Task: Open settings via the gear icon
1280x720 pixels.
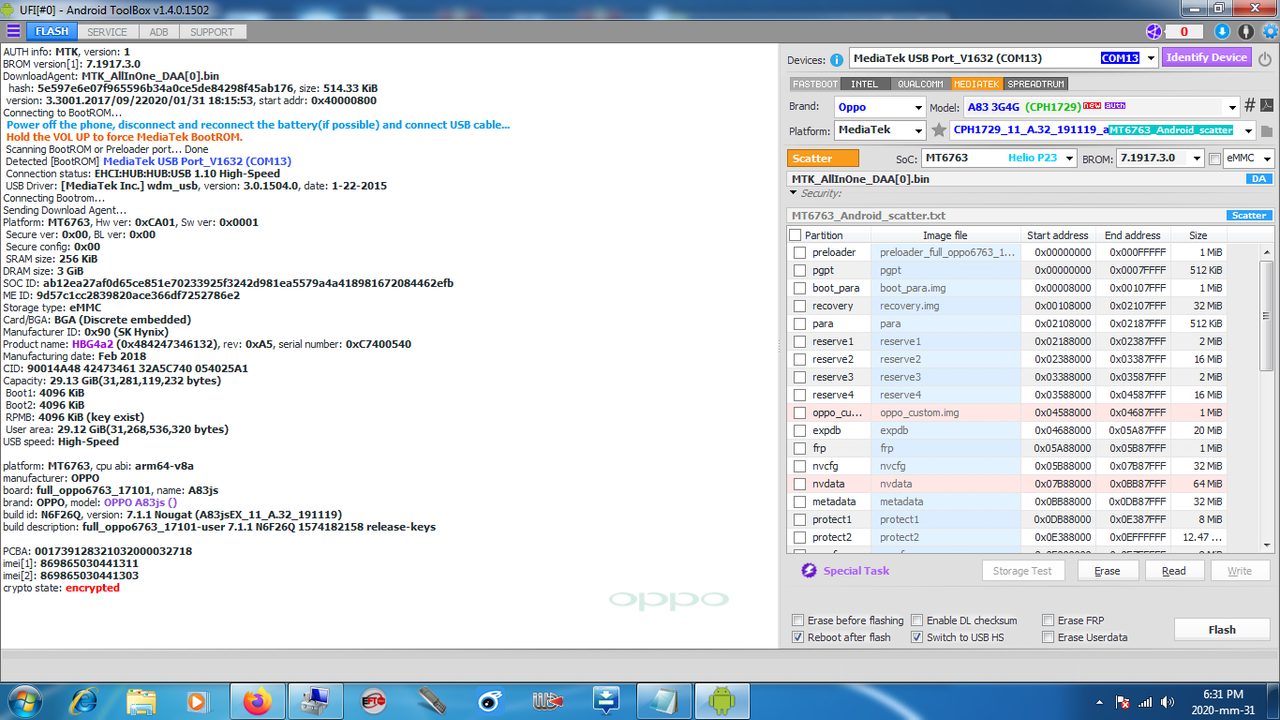Action: click(1268, 31)
